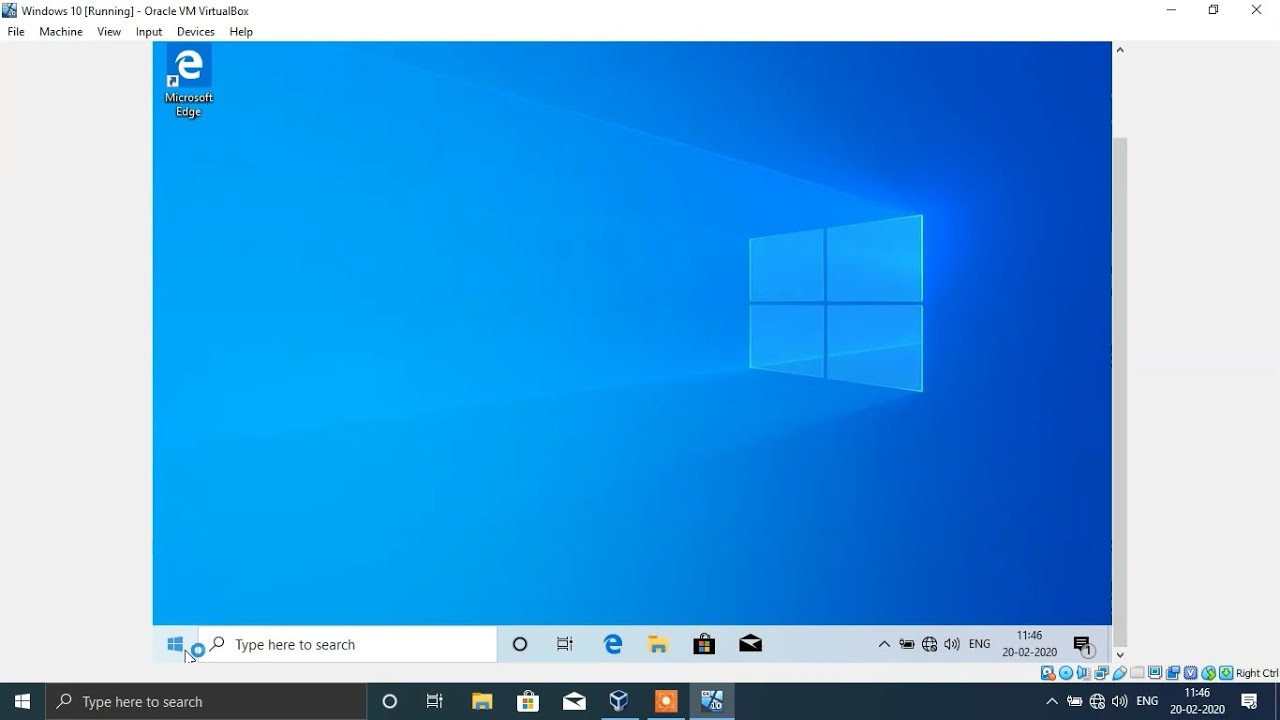Open the host clock showing 20-02-2020
The width and height of the screenshot is (1280, 720).
click(1197, 701)
